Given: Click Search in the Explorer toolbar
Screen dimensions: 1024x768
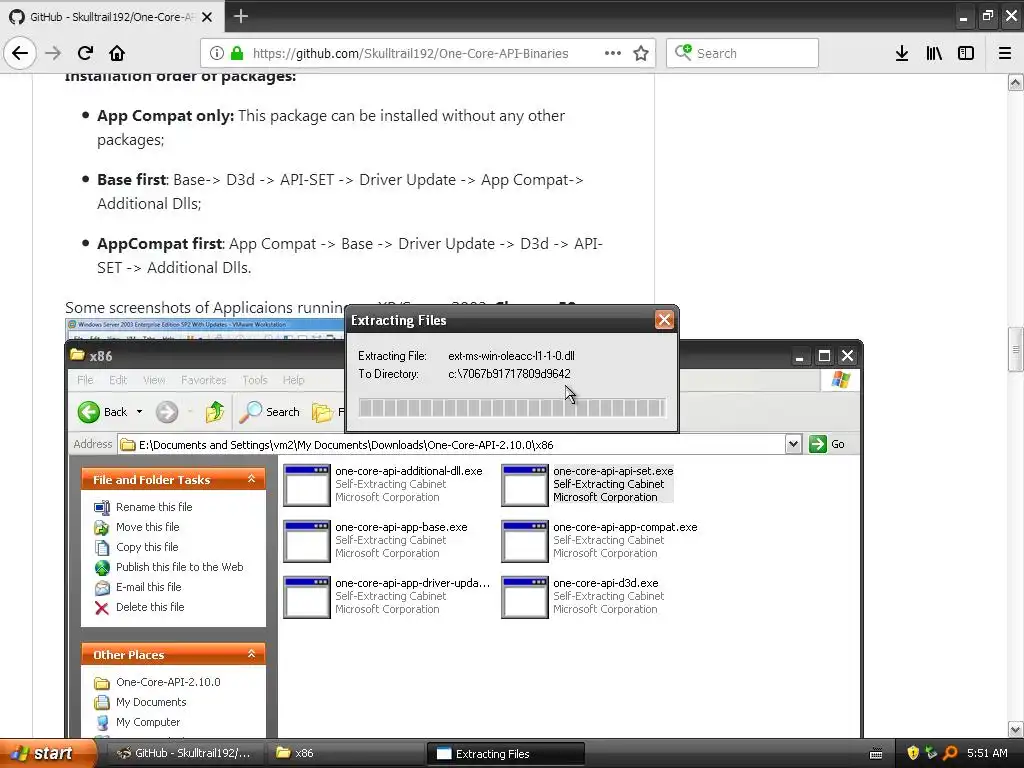Looking at the screenshot, I should coord(269,411).
